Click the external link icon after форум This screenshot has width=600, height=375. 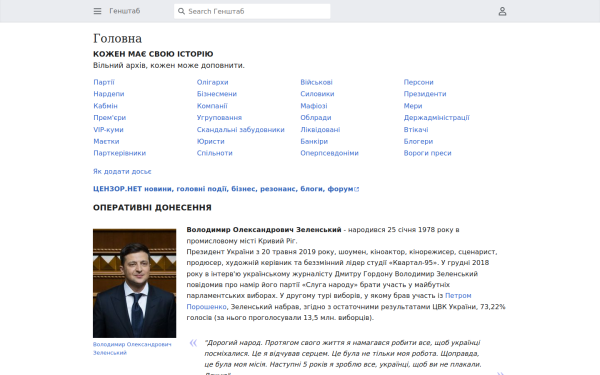click(357, 189)
